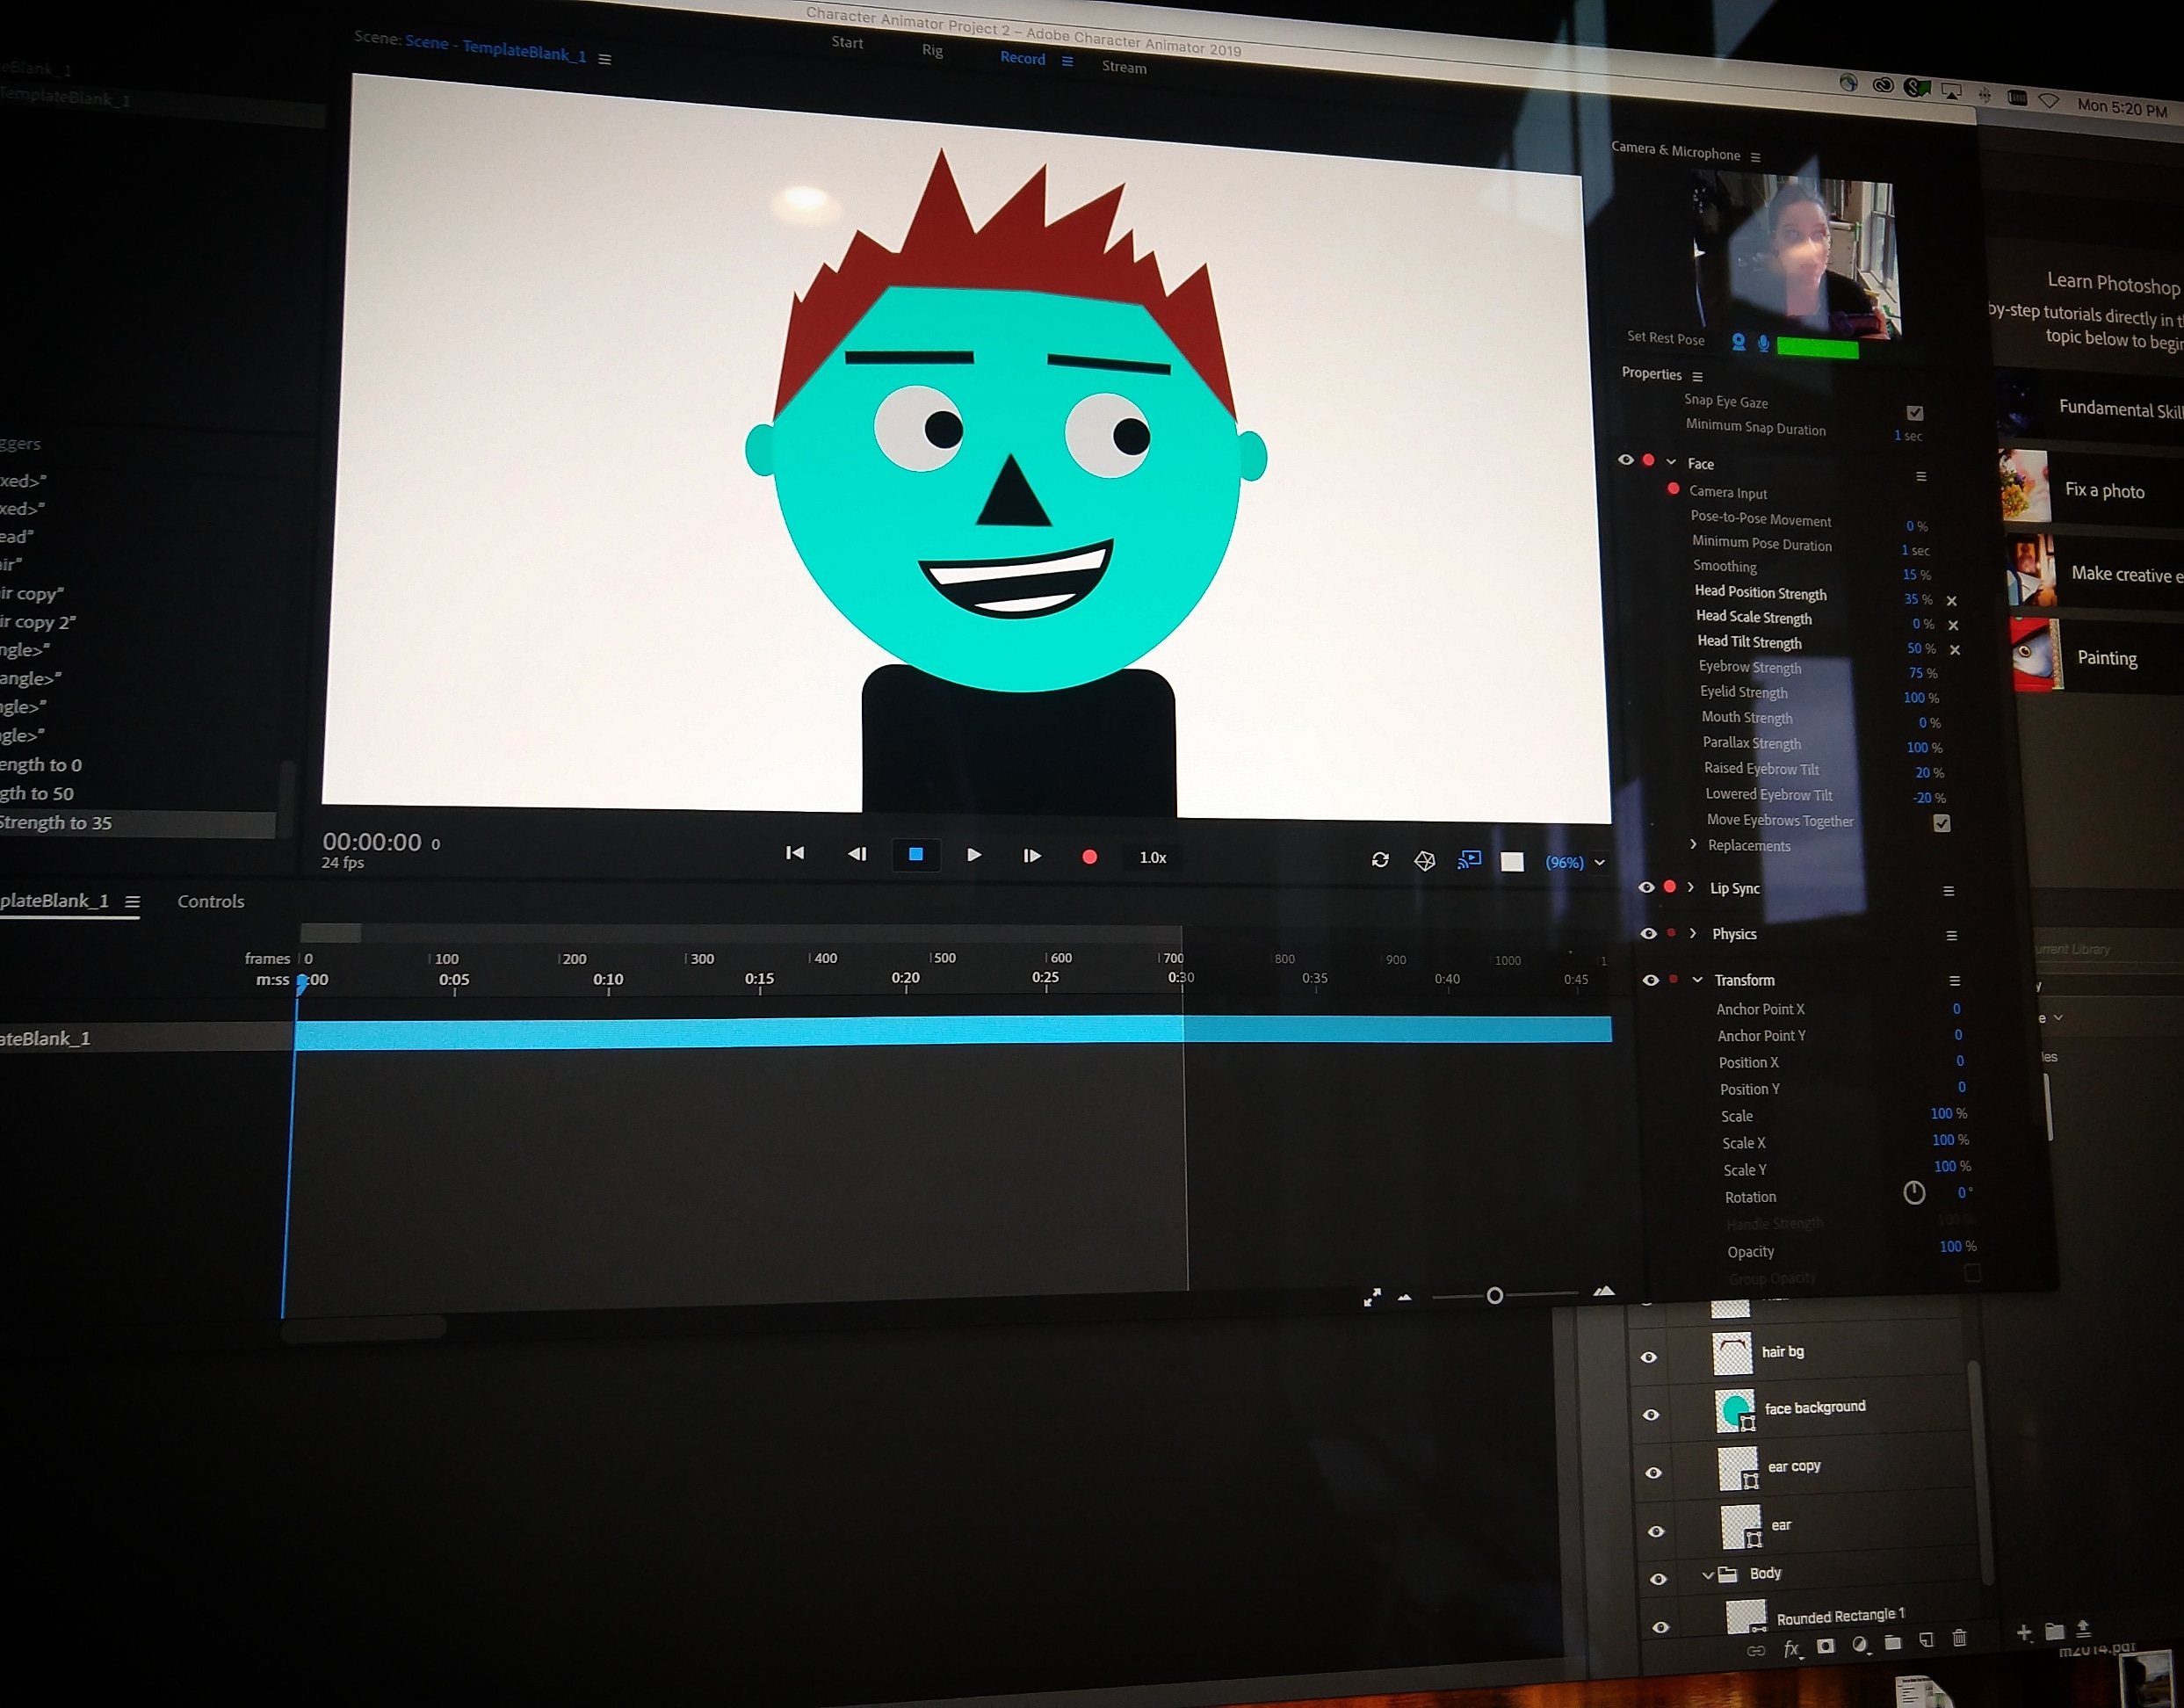Click the refresh scene icon

coord(1380,860)
